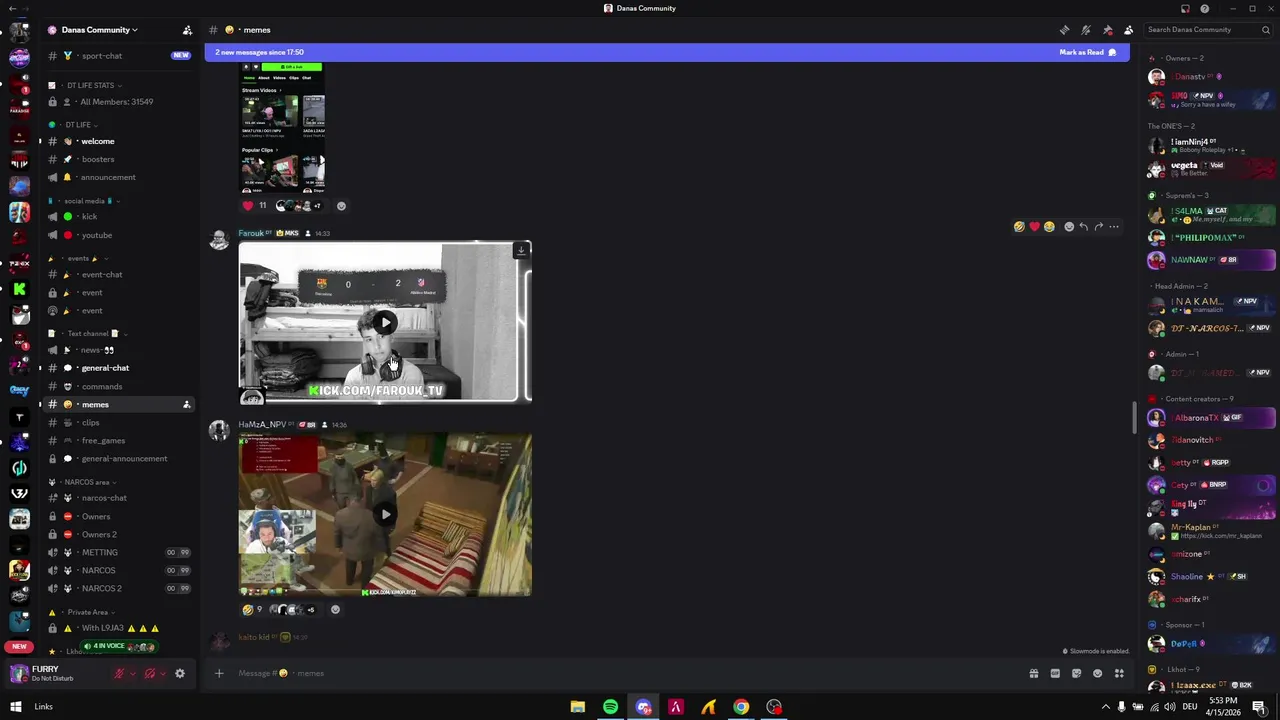Screen dimensions: 1280x720
Task: Open general-chat channel
Action: [119, 368]
